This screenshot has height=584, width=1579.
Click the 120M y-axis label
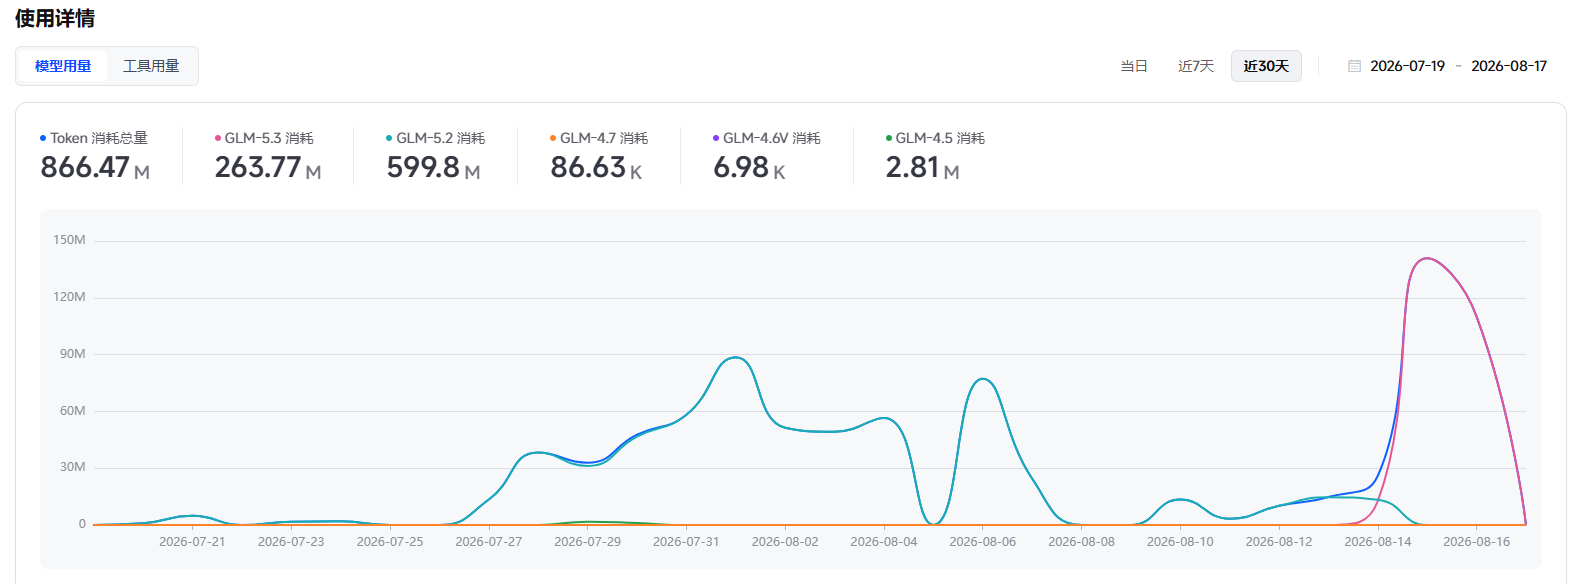click(x=69, y=297)
